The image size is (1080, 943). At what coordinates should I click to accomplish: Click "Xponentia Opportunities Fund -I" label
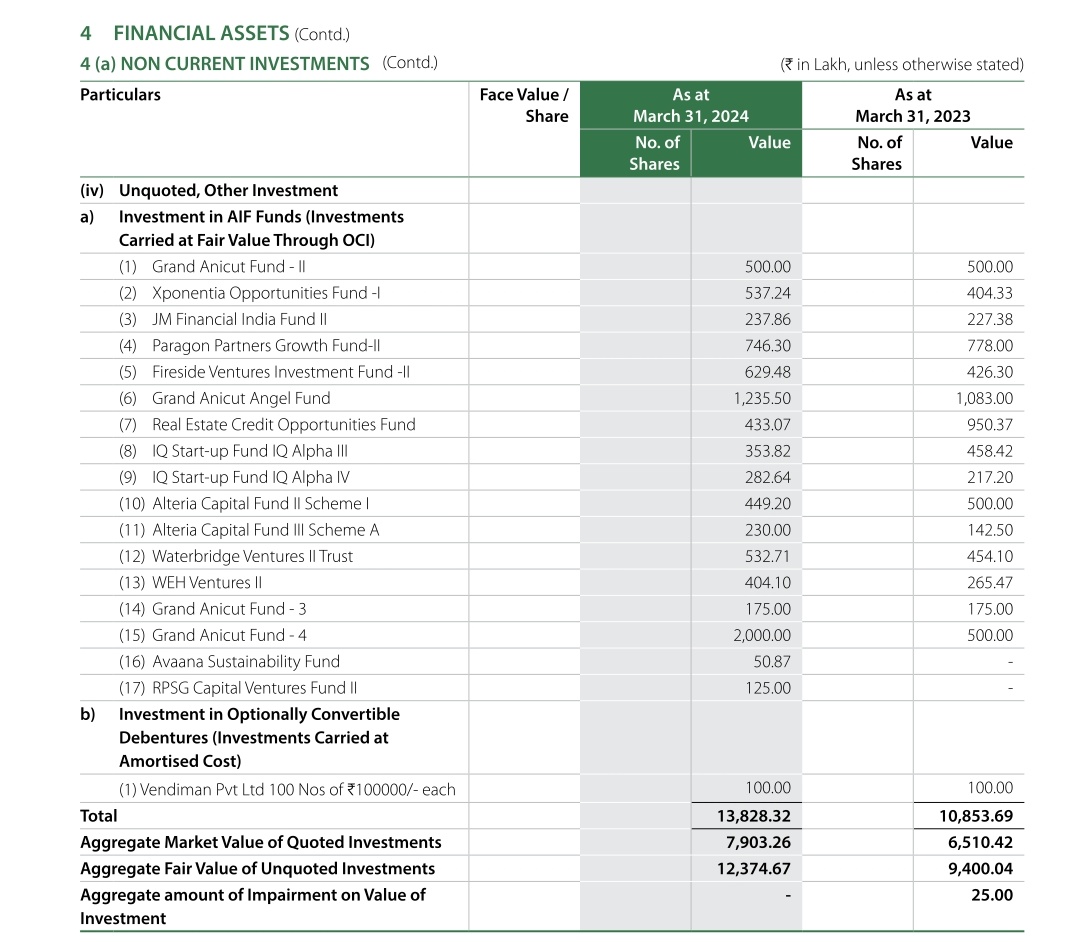266,293
